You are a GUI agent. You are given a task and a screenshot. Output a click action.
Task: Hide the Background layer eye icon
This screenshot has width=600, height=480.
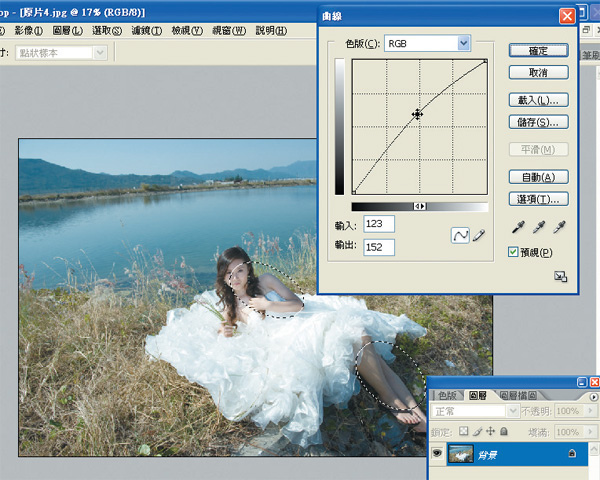437,454
